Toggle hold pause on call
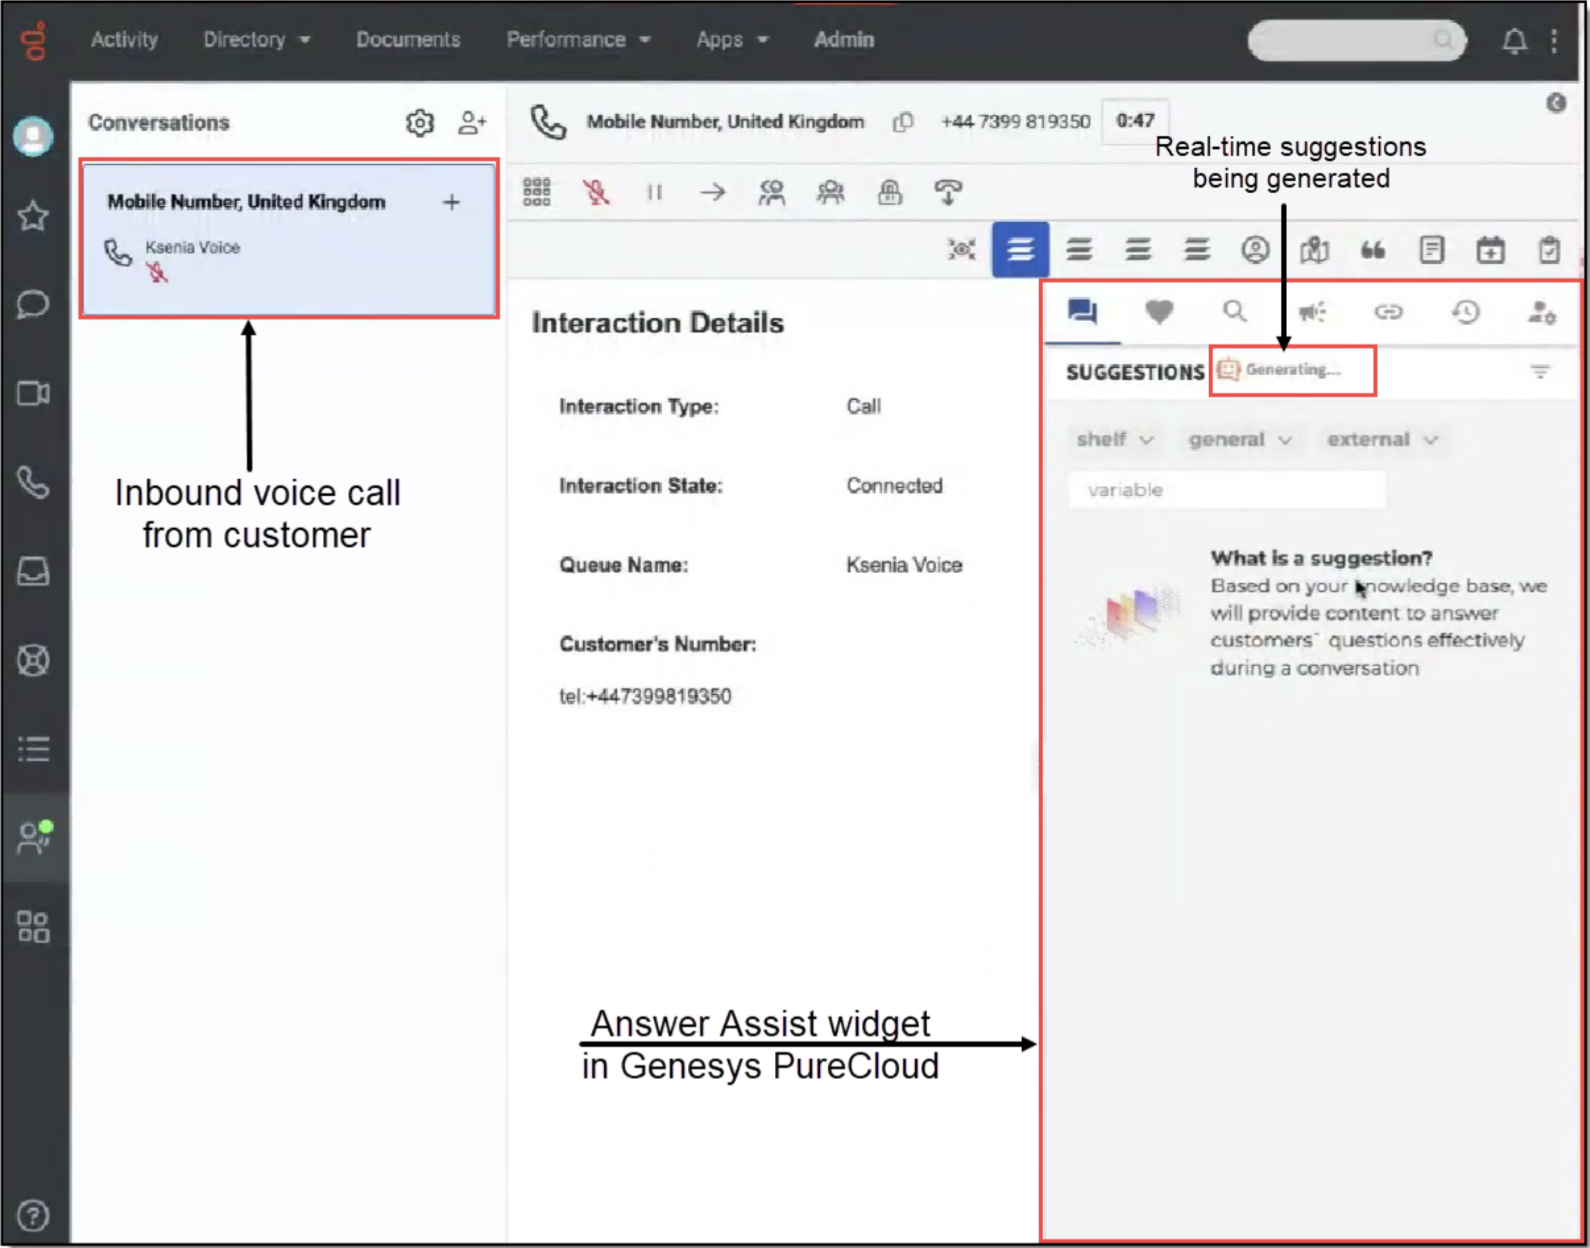This screenshot has height=1248, width=1590. coord(655,192)
